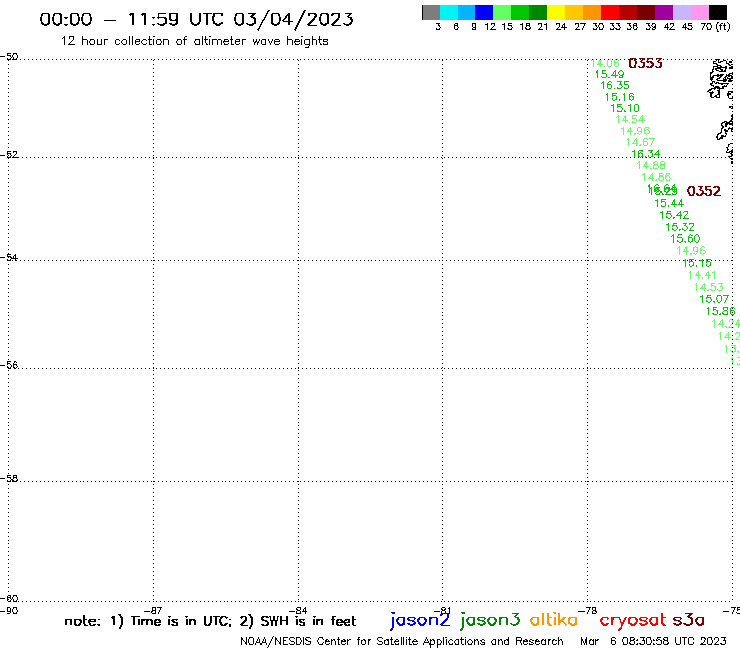Click the timestamp "08:30:58 UTC 2023"
The image size is (740, 650).
[674, 641]
